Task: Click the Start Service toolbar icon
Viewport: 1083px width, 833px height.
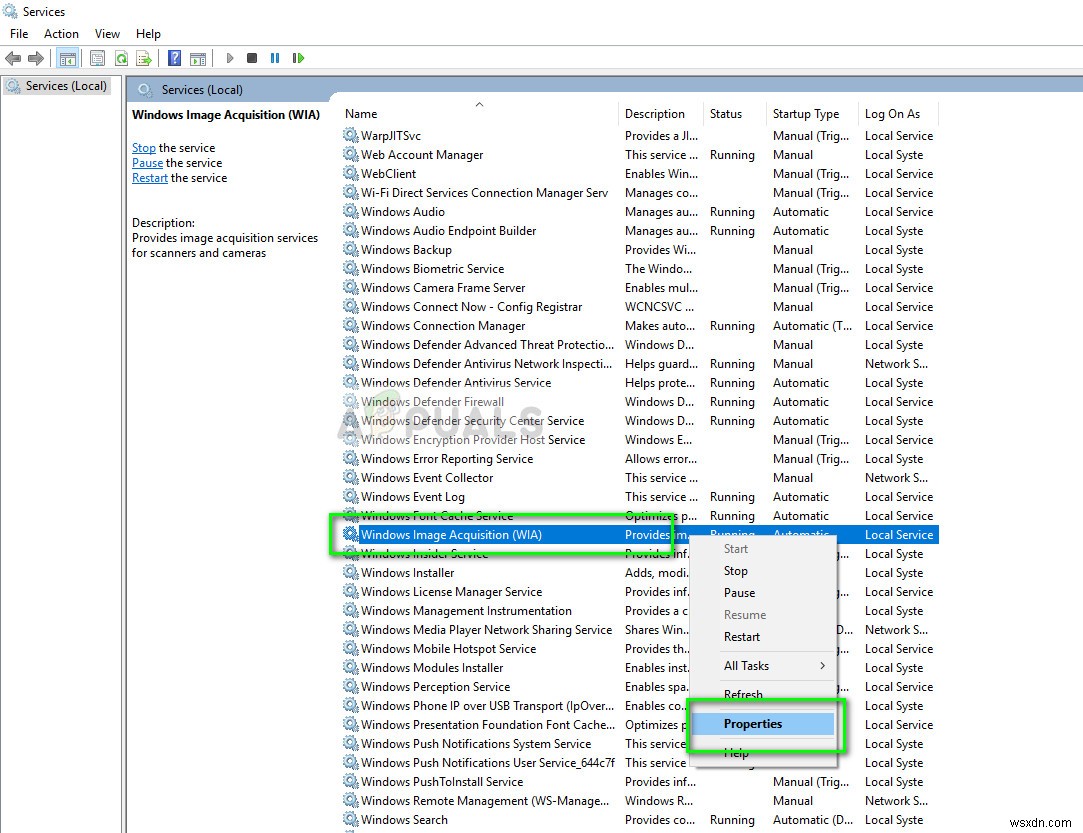Action: tap(229, 57)
